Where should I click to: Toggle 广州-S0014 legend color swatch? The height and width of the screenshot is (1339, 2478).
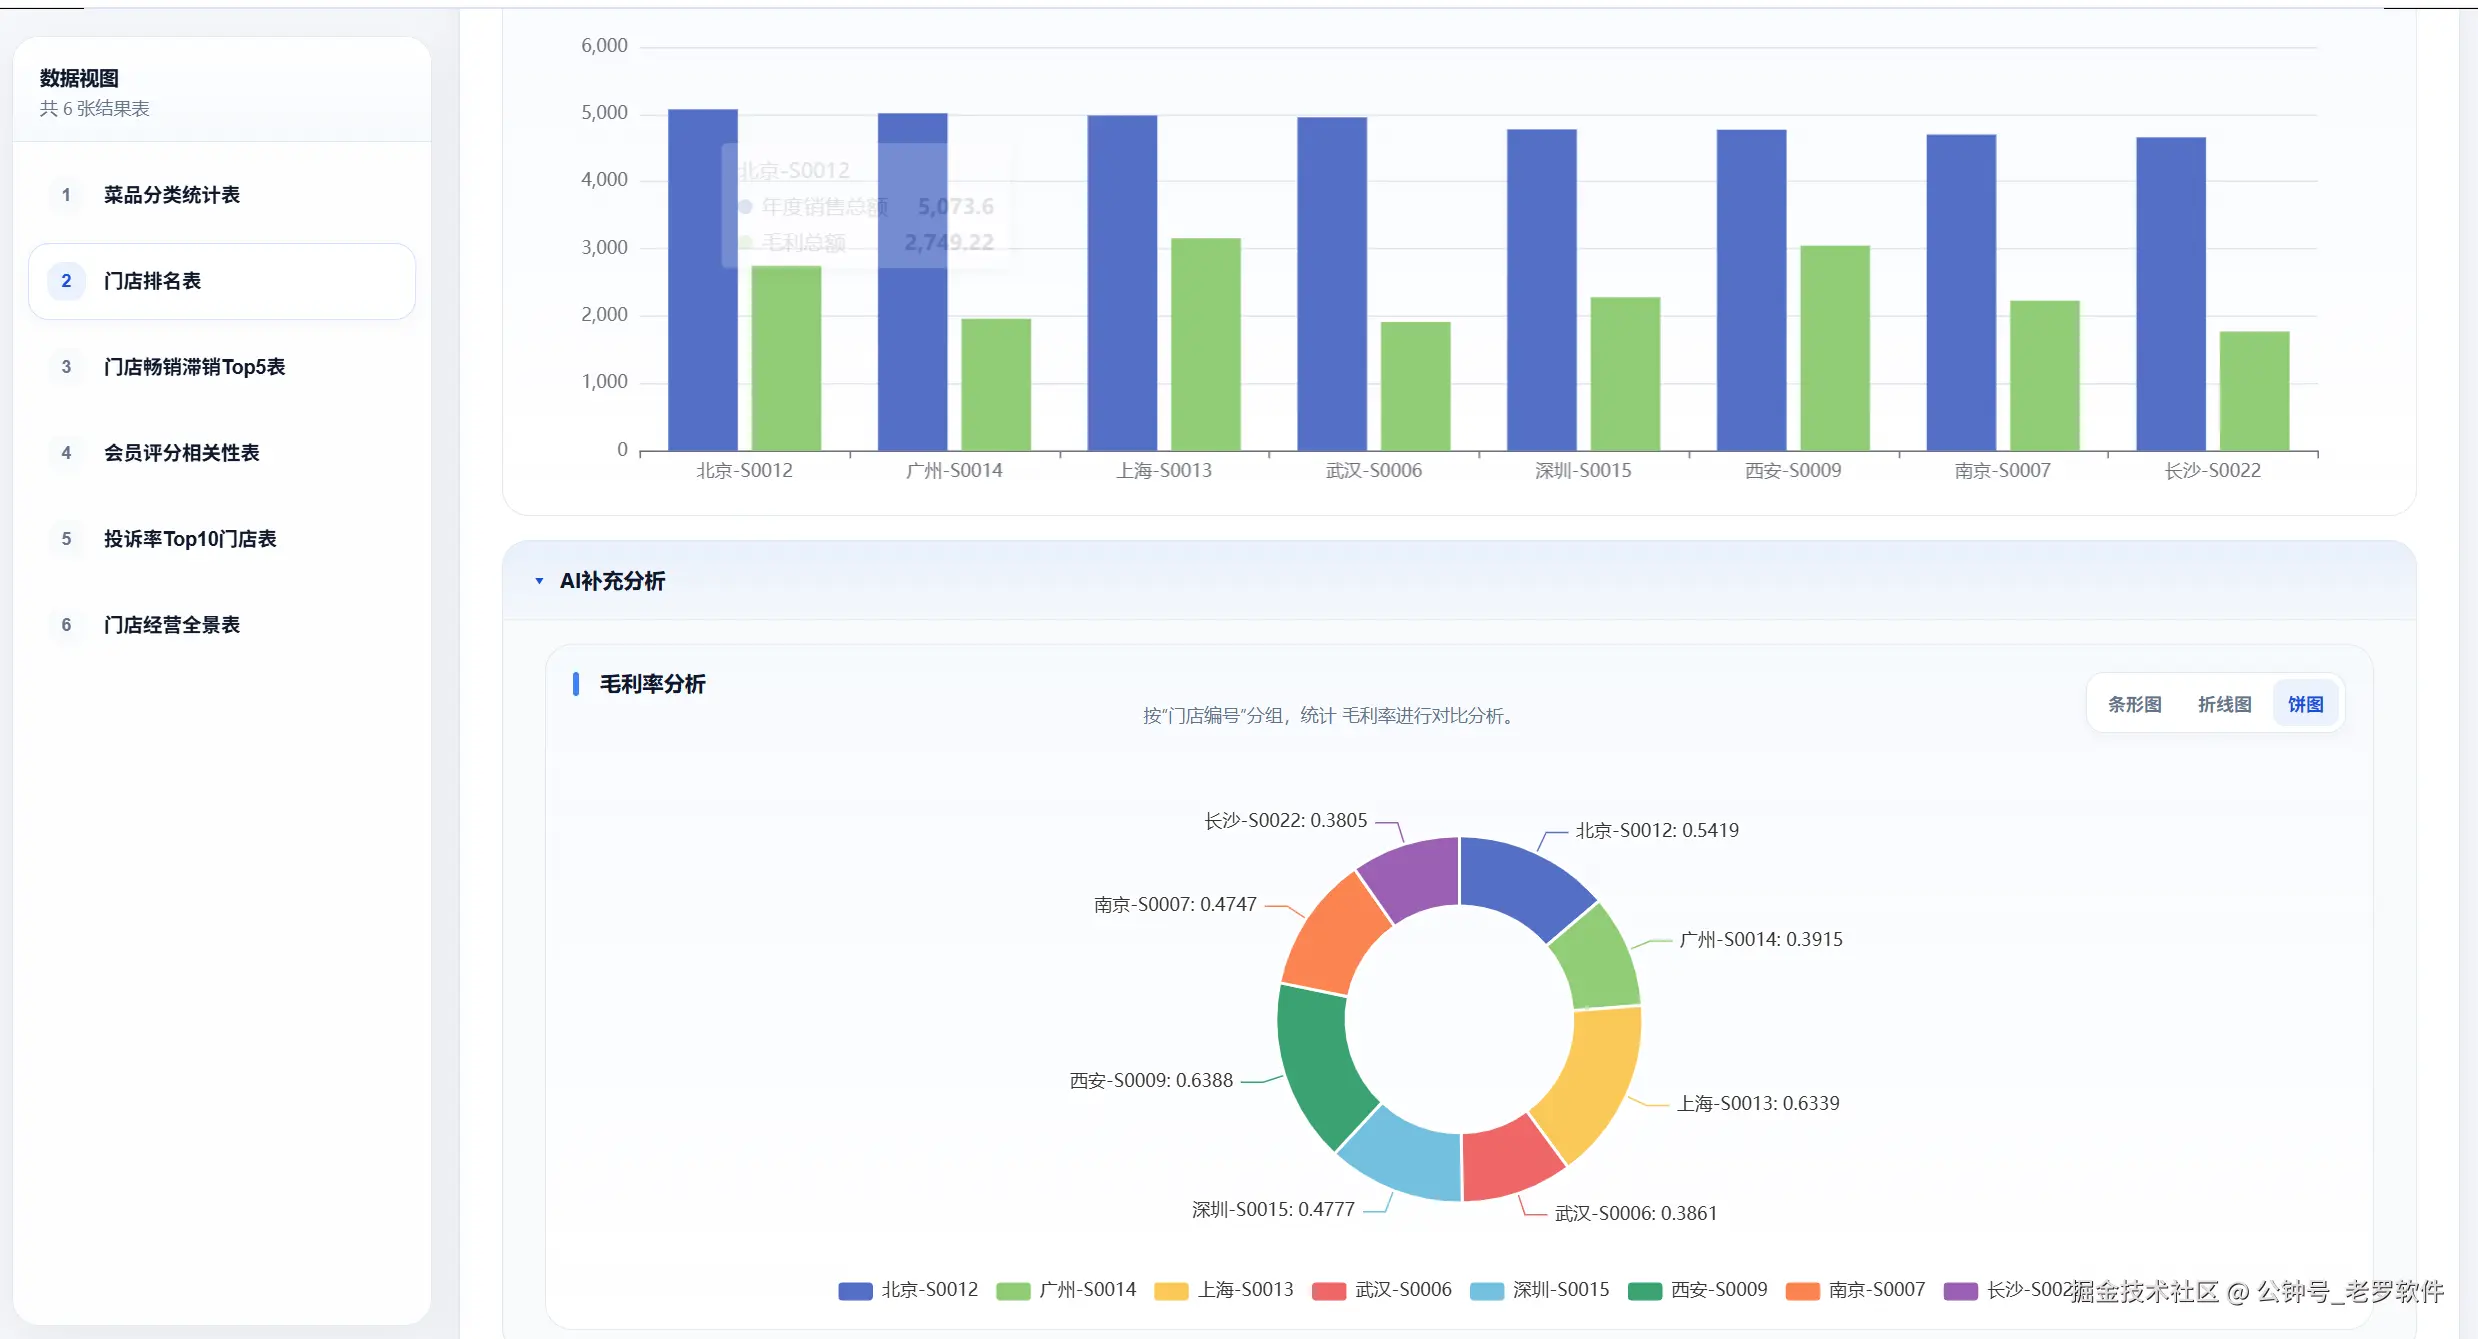(x=1013, y=1291)
